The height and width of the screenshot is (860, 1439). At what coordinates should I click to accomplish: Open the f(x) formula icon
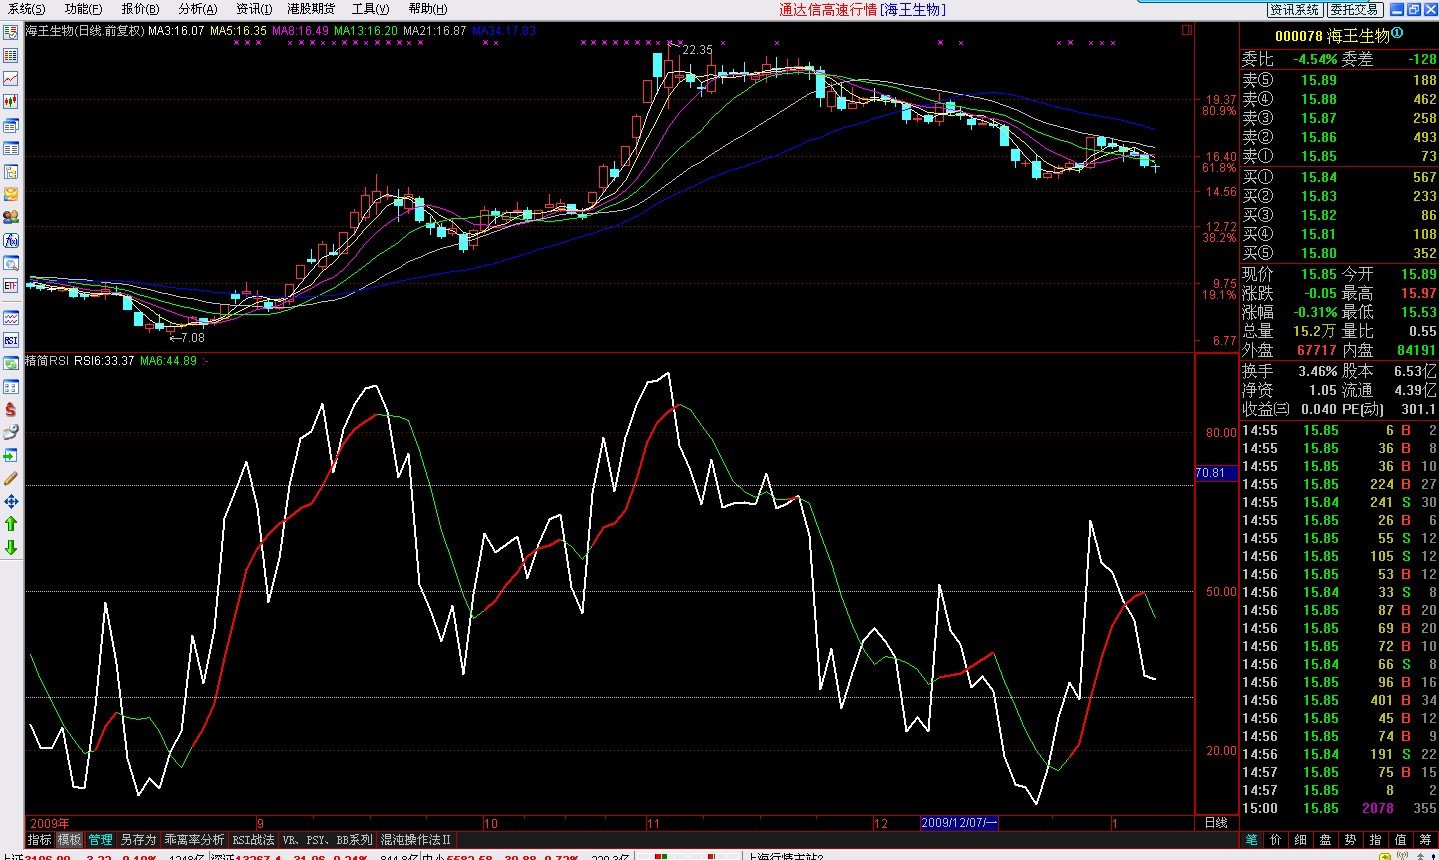point(11,240)
